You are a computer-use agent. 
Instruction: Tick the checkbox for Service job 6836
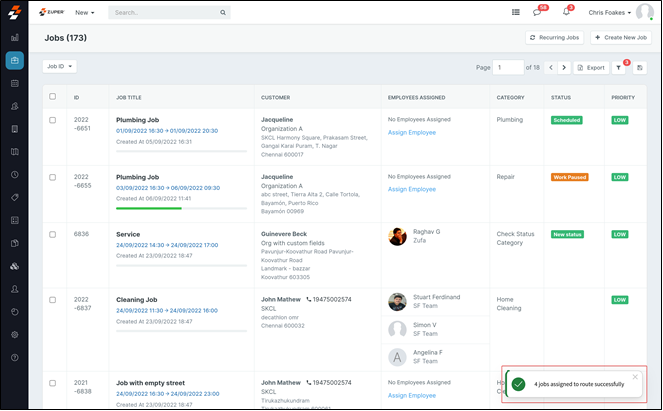click(53, 234)
